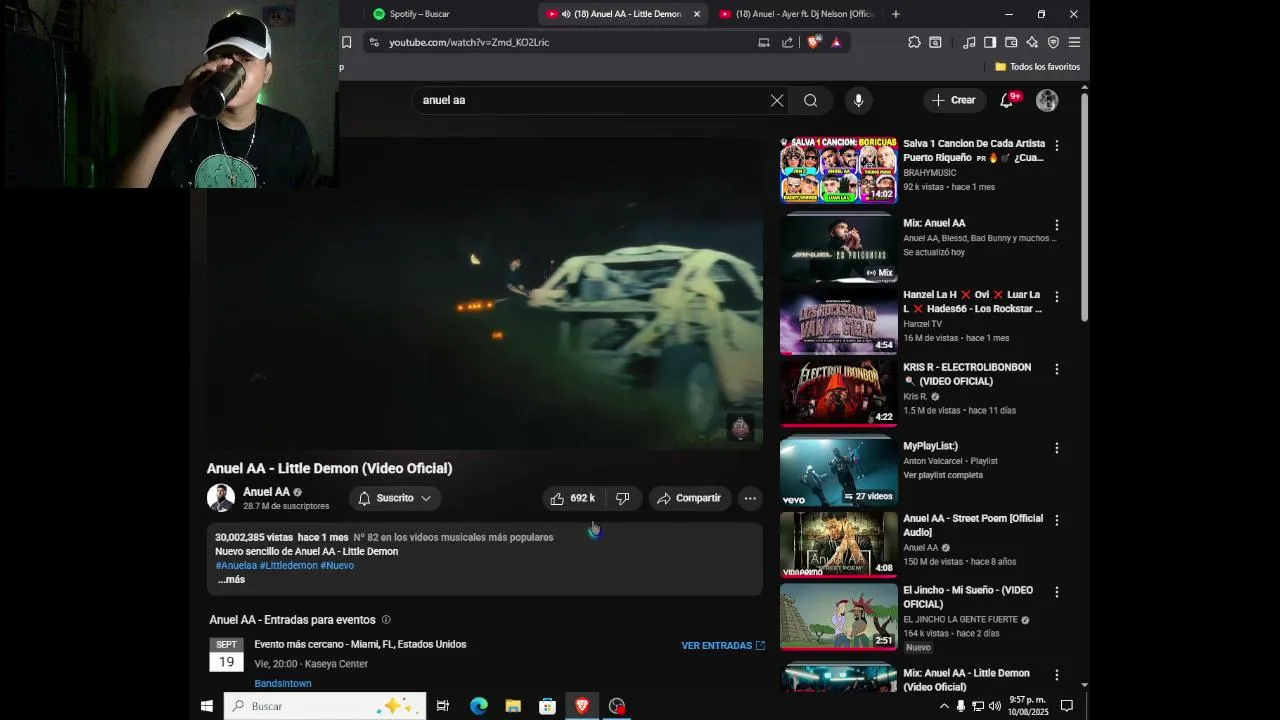Toggle the Brave sidebar panel
This screenshot has width=1280, height=720.
990,42
